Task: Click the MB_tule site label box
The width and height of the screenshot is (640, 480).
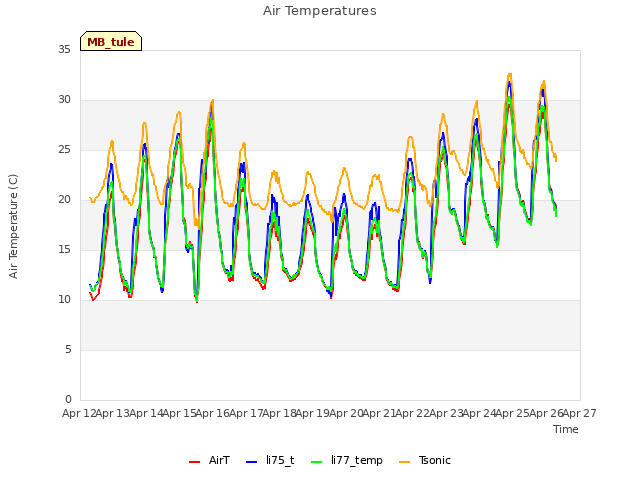Action: tap(111, 41)
